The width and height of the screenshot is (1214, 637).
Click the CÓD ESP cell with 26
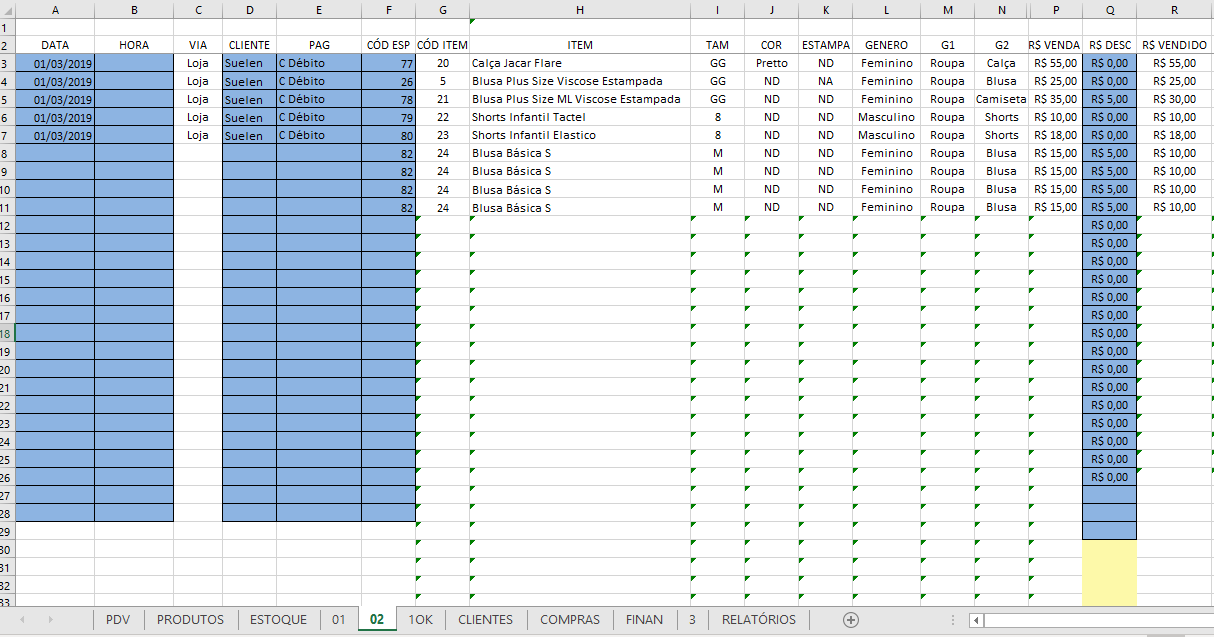click(388, 81)
